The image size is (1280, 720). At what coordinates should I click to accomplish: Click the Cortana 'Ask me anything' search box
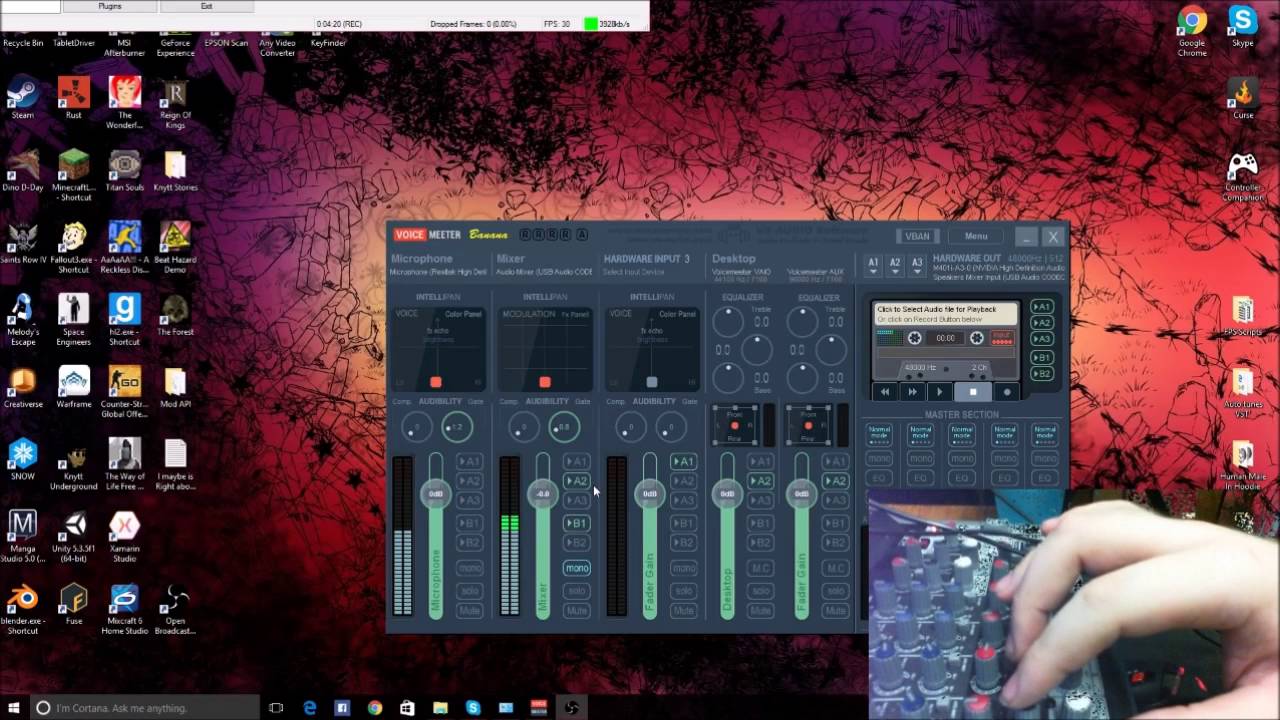click(x=144, y=708)
